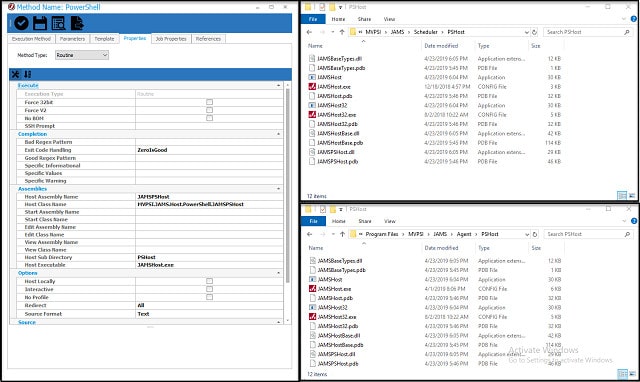Sort by Date modified in Scheduler PSHost window

(441, 46)
